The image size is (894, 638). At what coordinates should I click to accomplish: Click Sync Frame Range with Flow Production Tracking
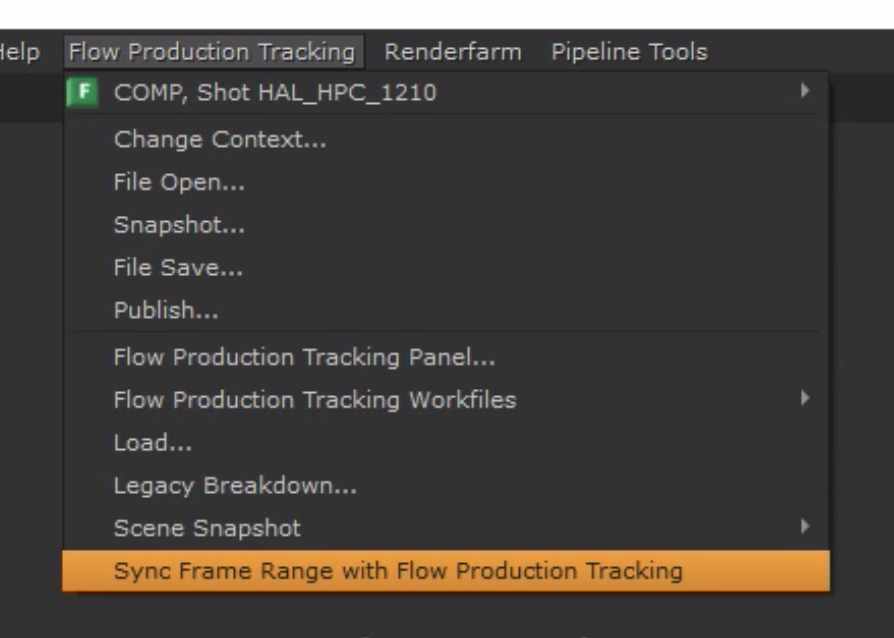coord(398,571)
